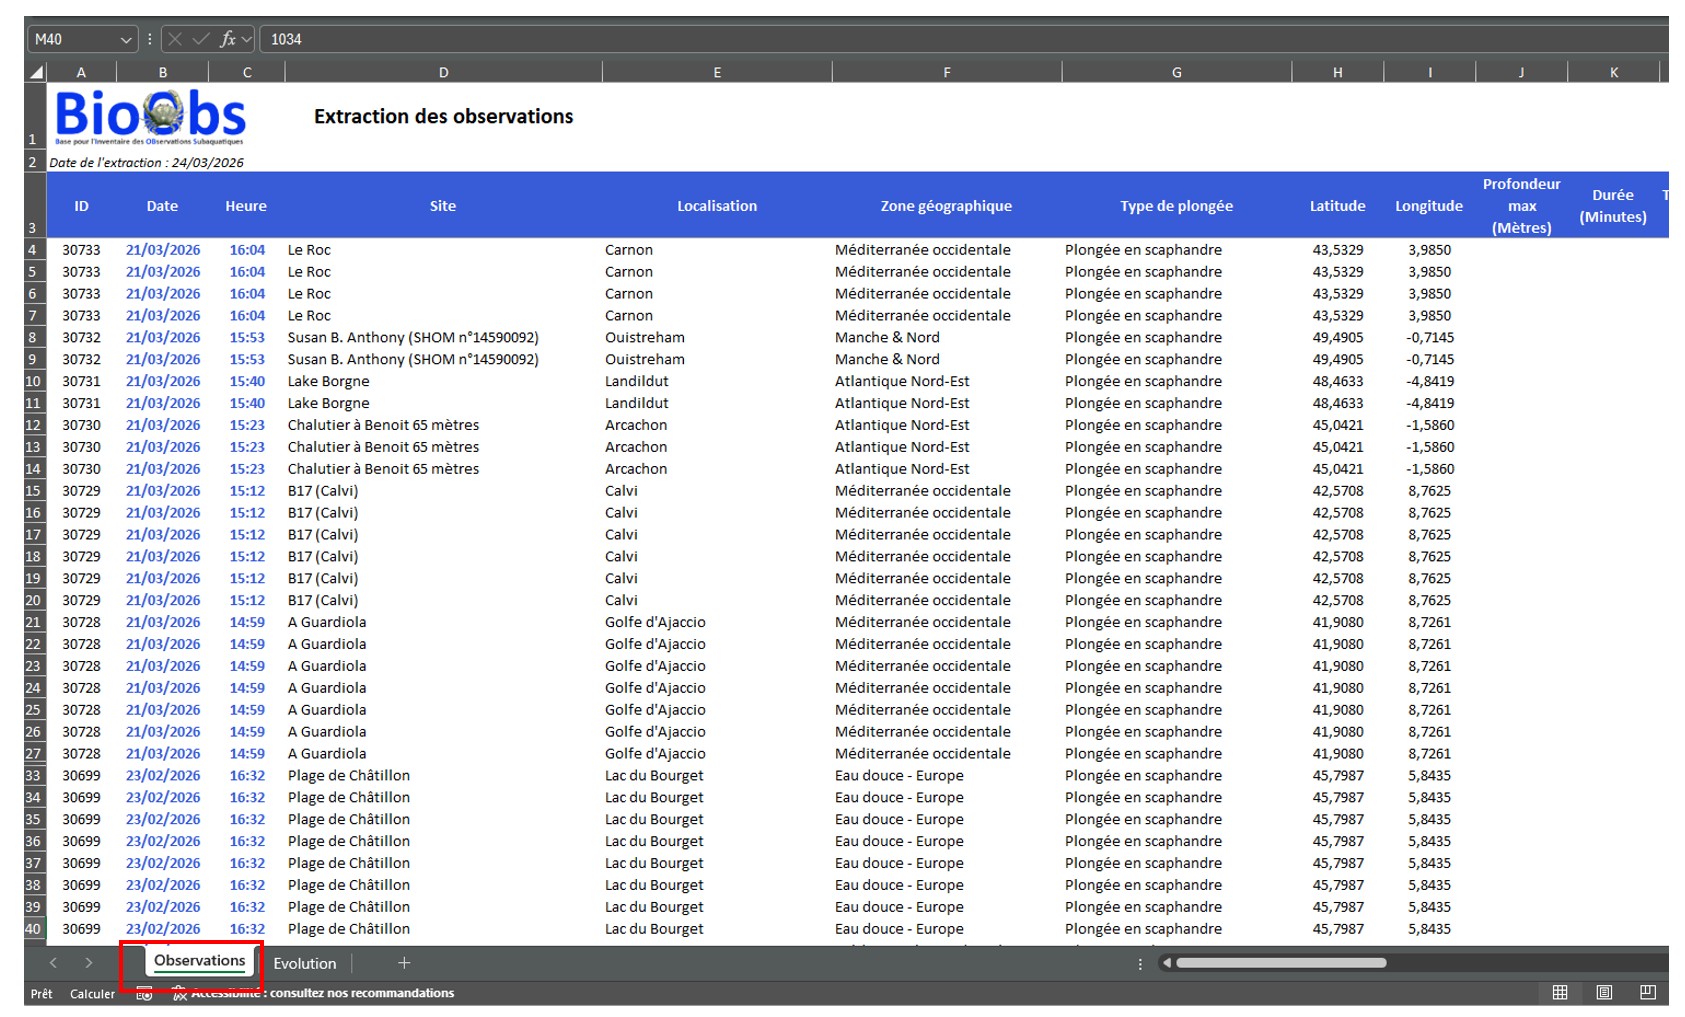Click the Select All corner triangle
1685x1017 pixels.
click(36, 72)
